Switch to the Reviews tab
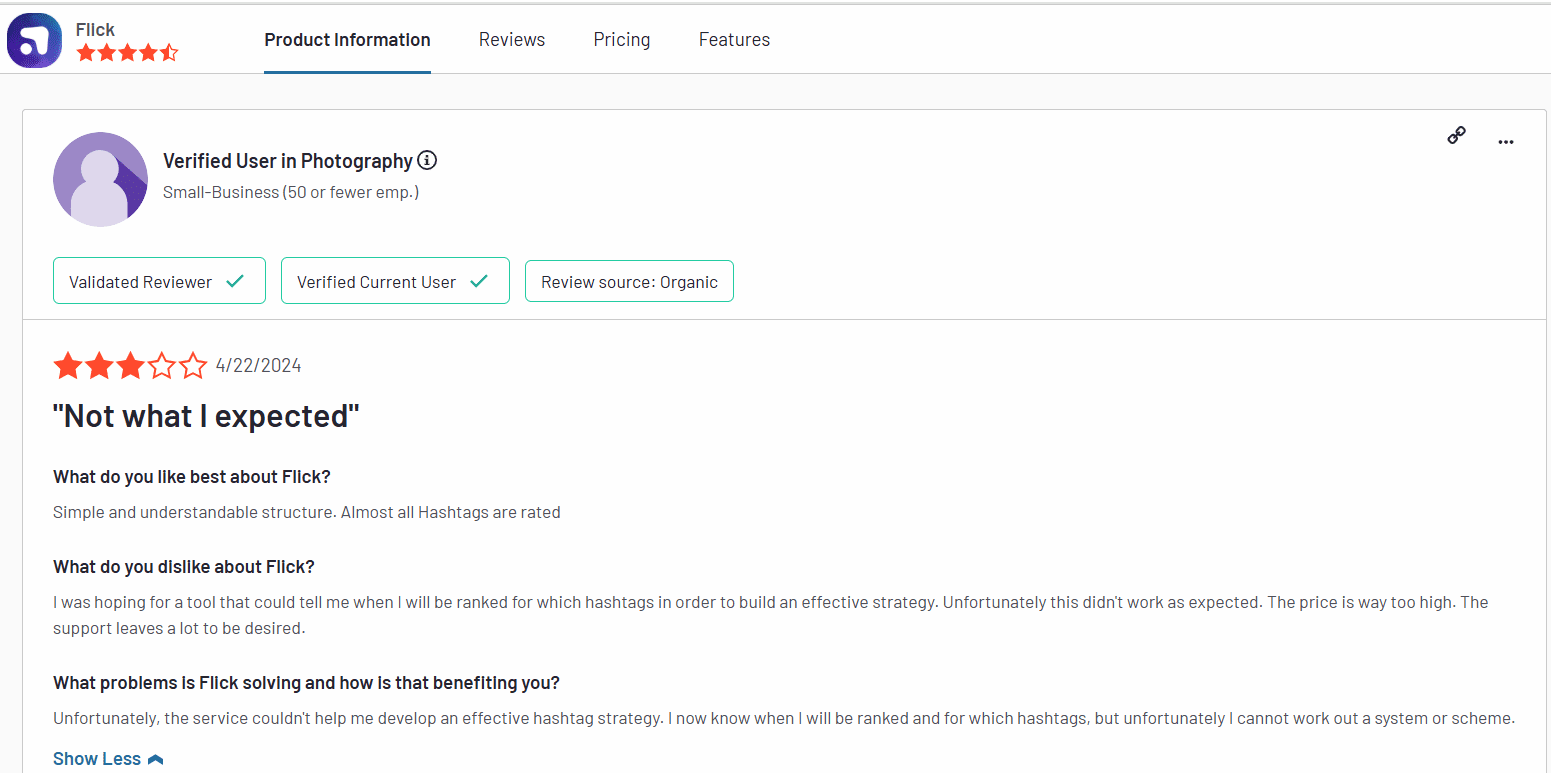 point(512,40)
